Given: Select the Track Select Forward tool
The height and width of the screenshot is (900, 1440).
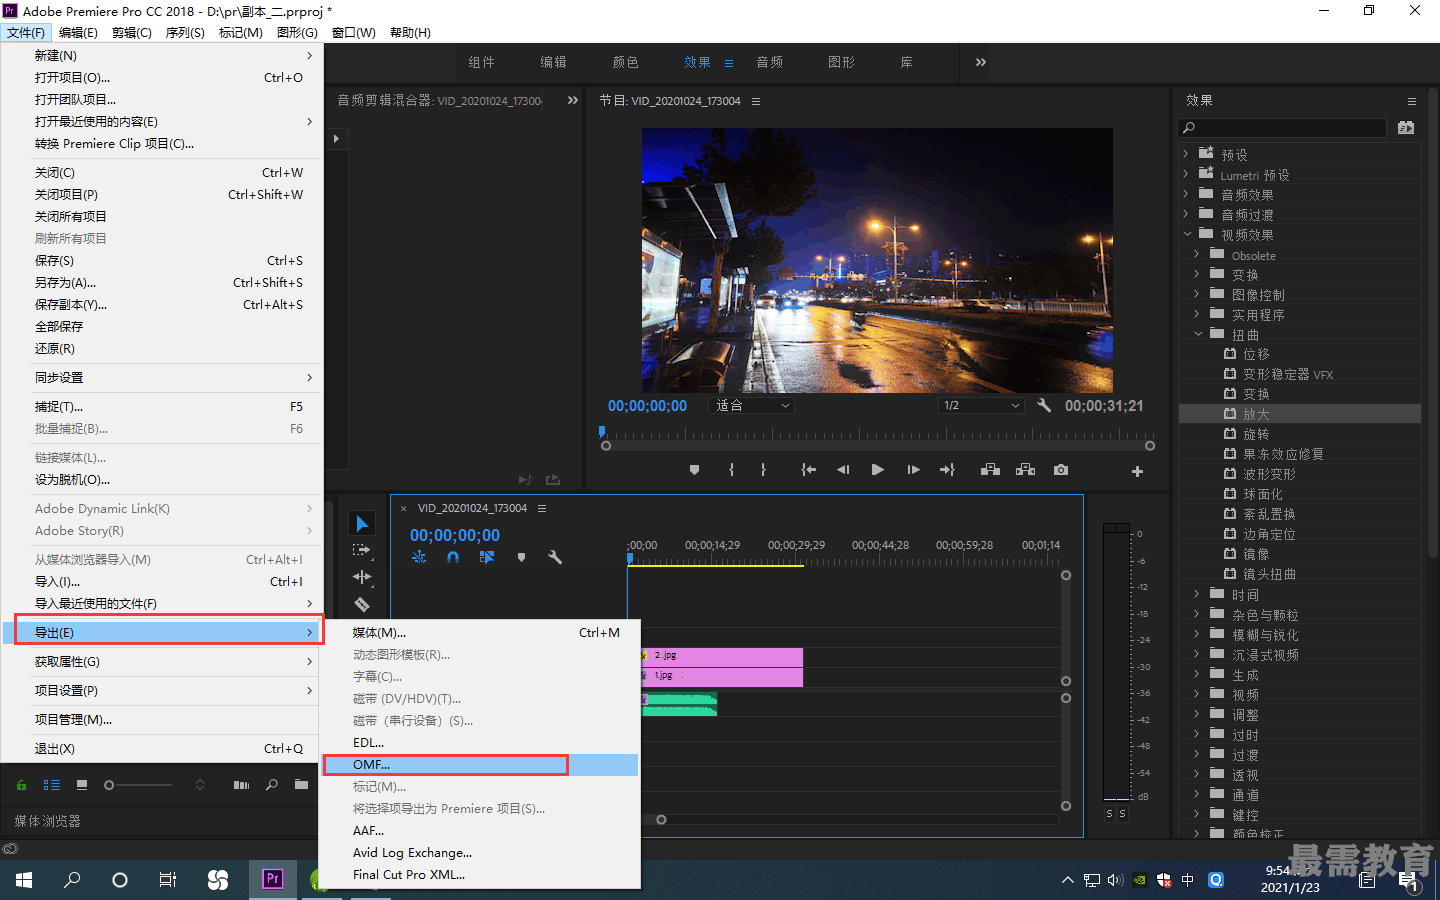Looking at the screenshot, I should (362, 550).
